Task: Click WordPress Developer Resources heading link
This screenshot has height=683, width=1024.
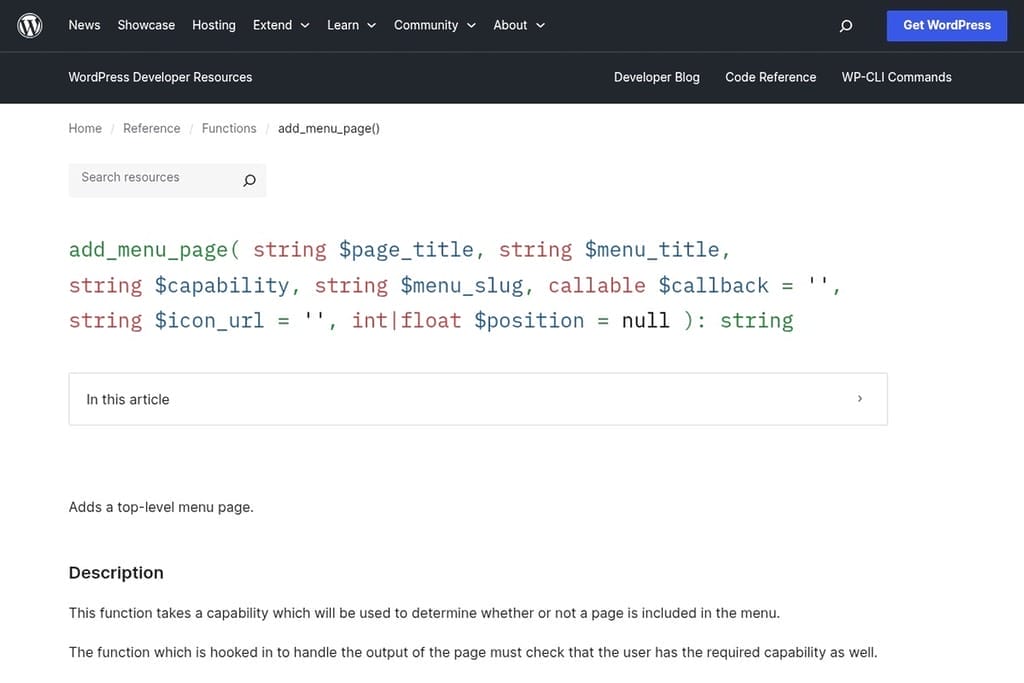Action: [x=160, y=77]
